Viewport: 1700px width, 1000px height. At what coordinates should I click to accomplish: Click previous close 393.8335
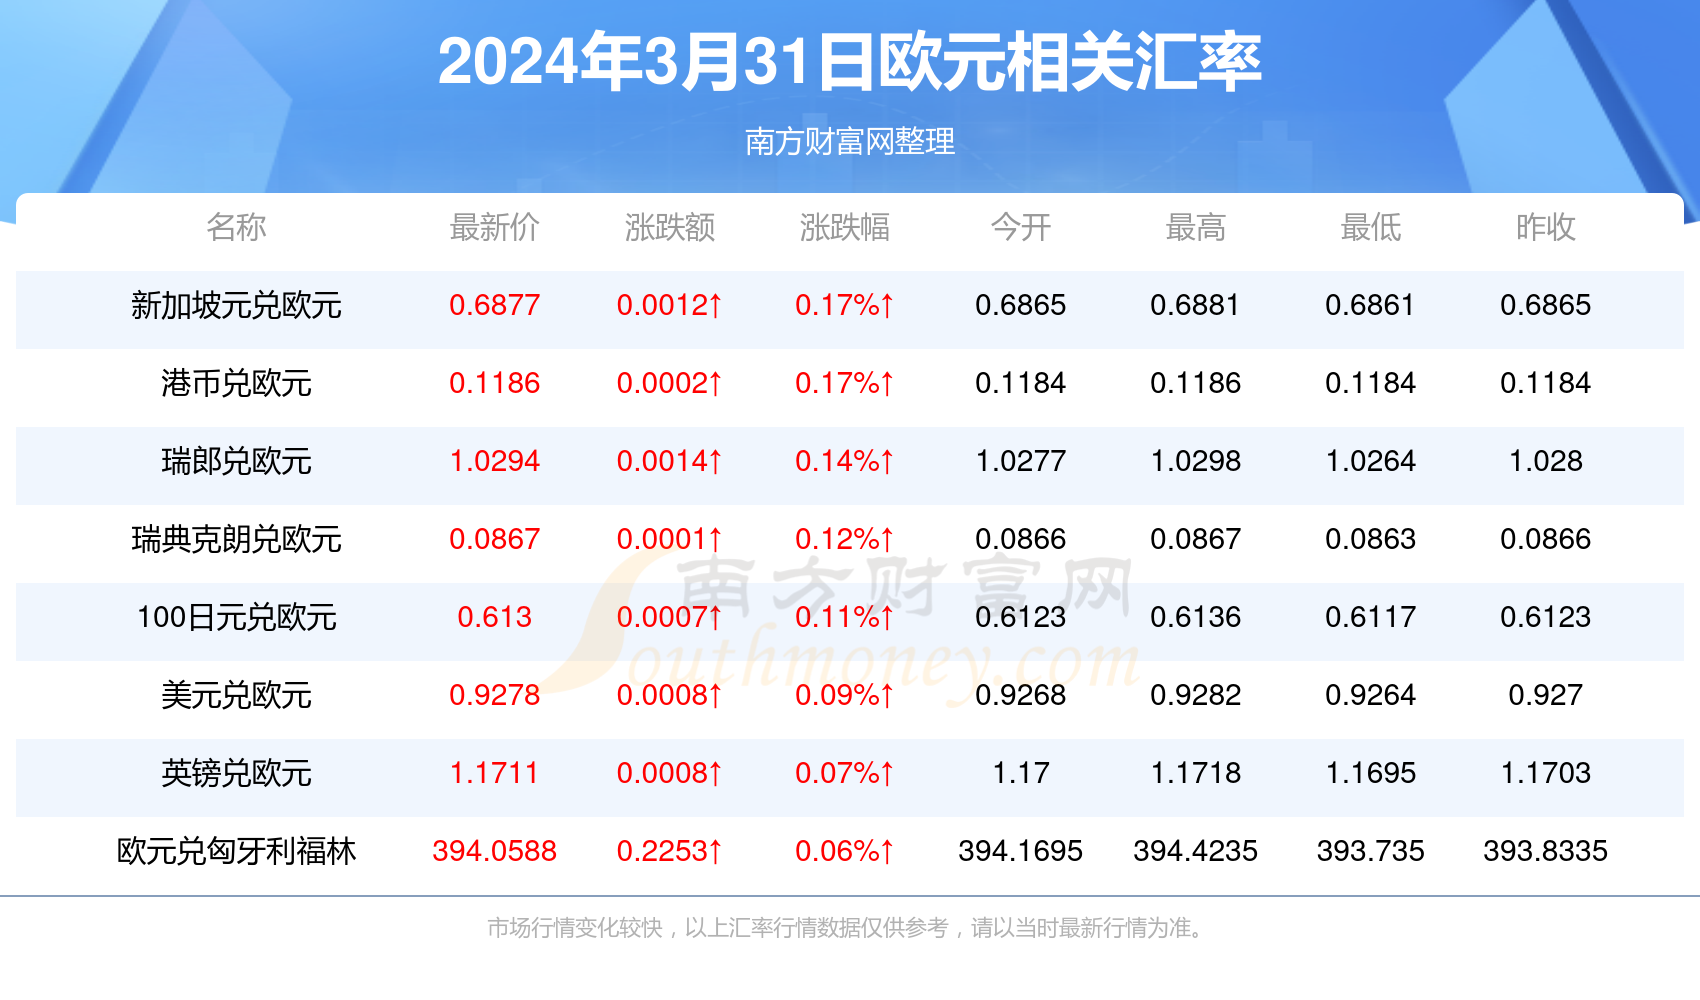tap(1545, 851)
